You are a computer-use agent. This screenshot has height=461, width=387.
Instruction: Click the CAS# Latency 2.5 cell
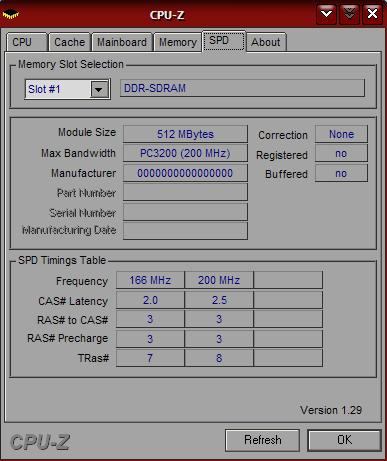[x=219, y=300]
